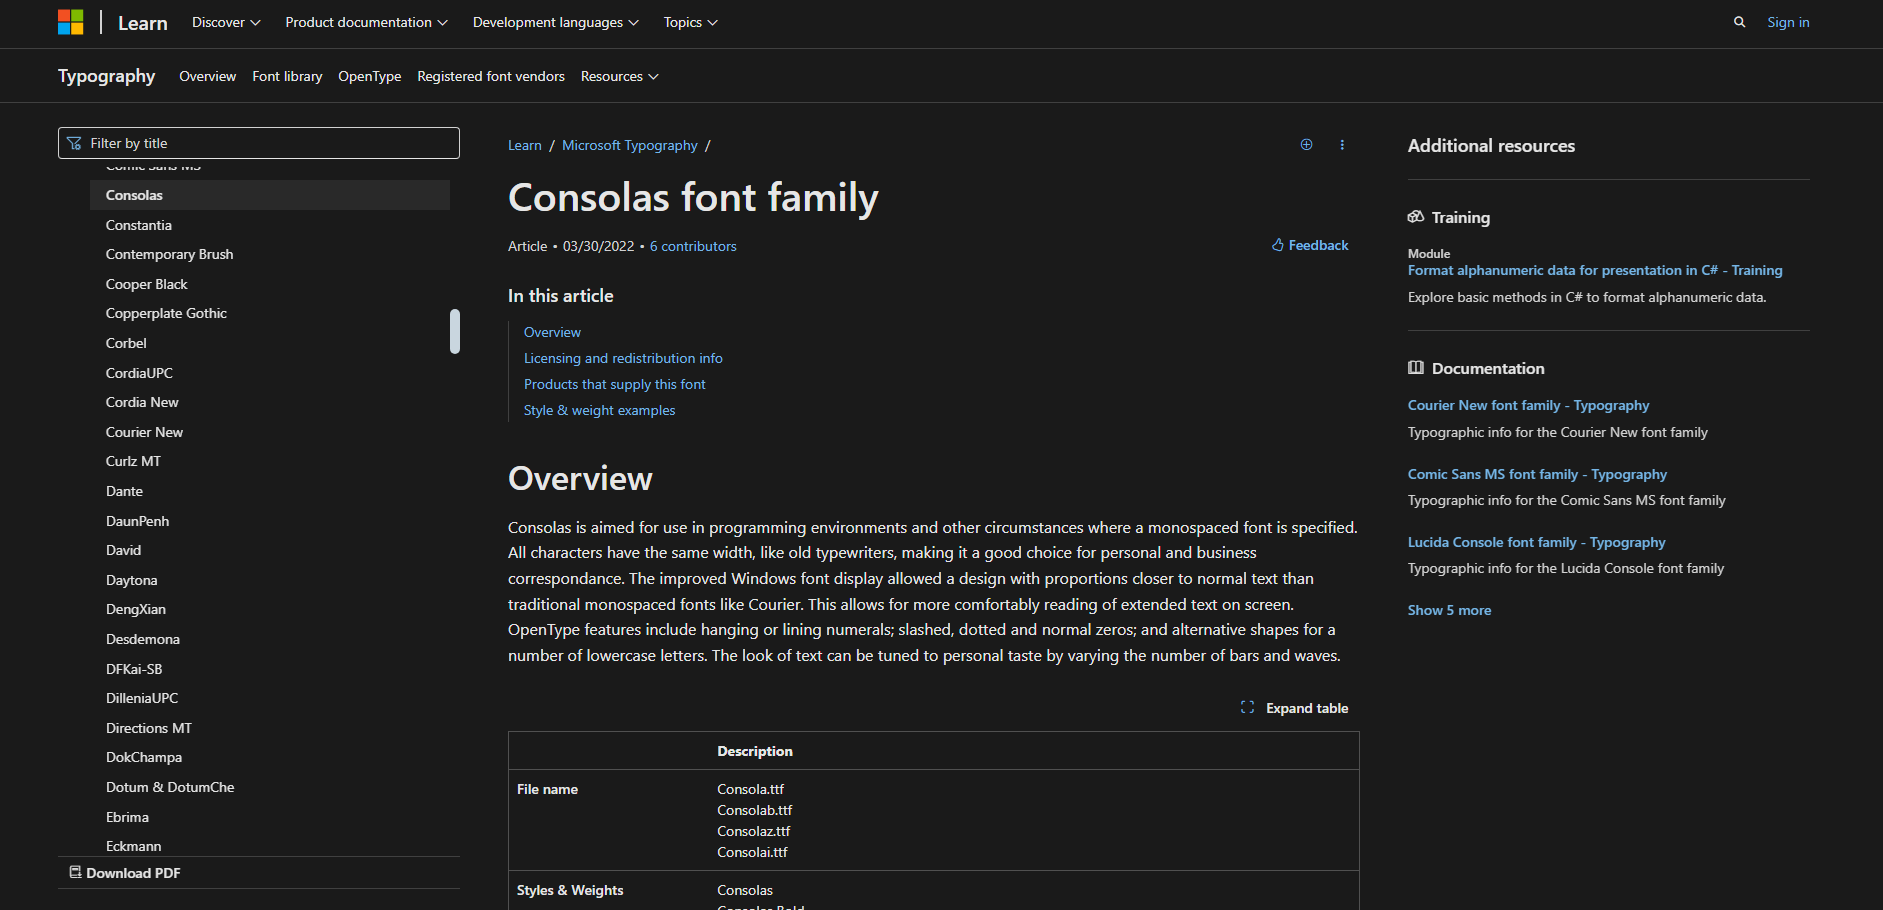This screenshot has height=910, width=1883.
Task: Open search with the magnifier icon
Action: tap(1739, 21)
